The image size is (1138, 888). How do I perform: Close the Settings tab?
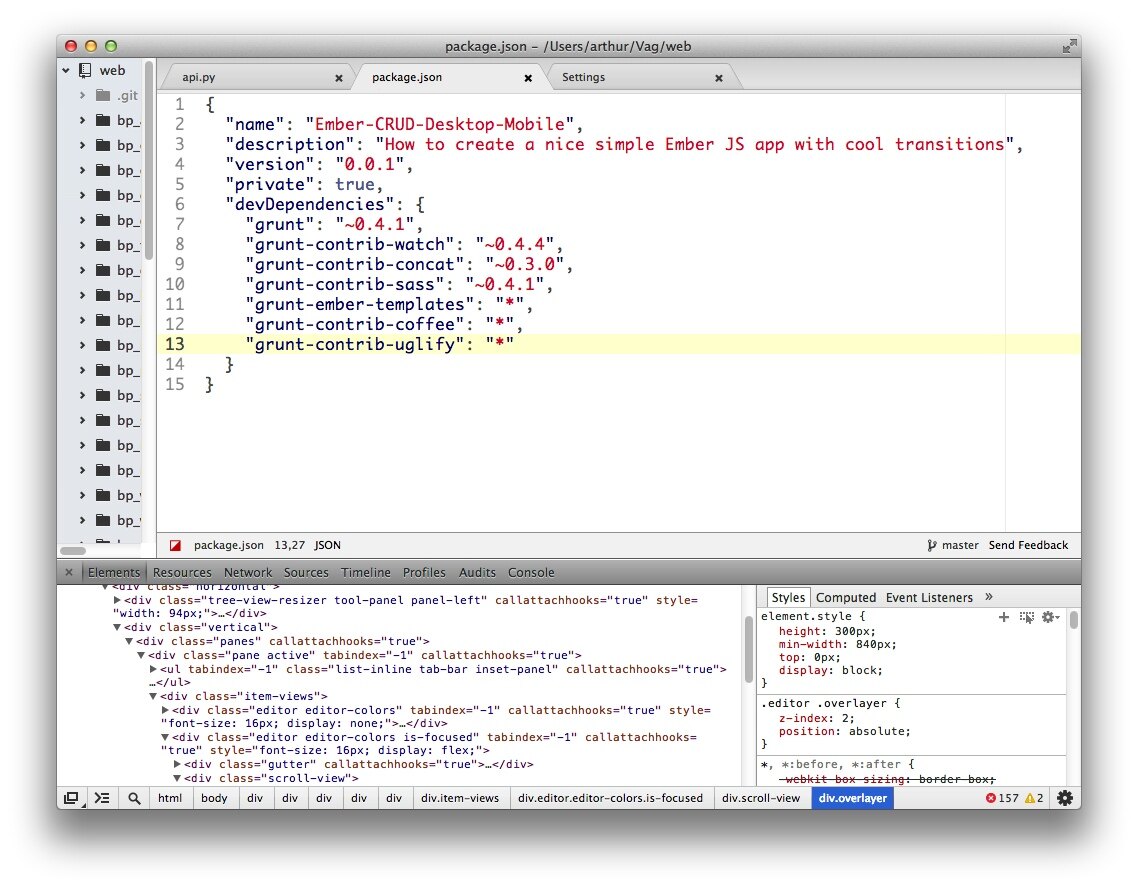click(x=719, y=78)
